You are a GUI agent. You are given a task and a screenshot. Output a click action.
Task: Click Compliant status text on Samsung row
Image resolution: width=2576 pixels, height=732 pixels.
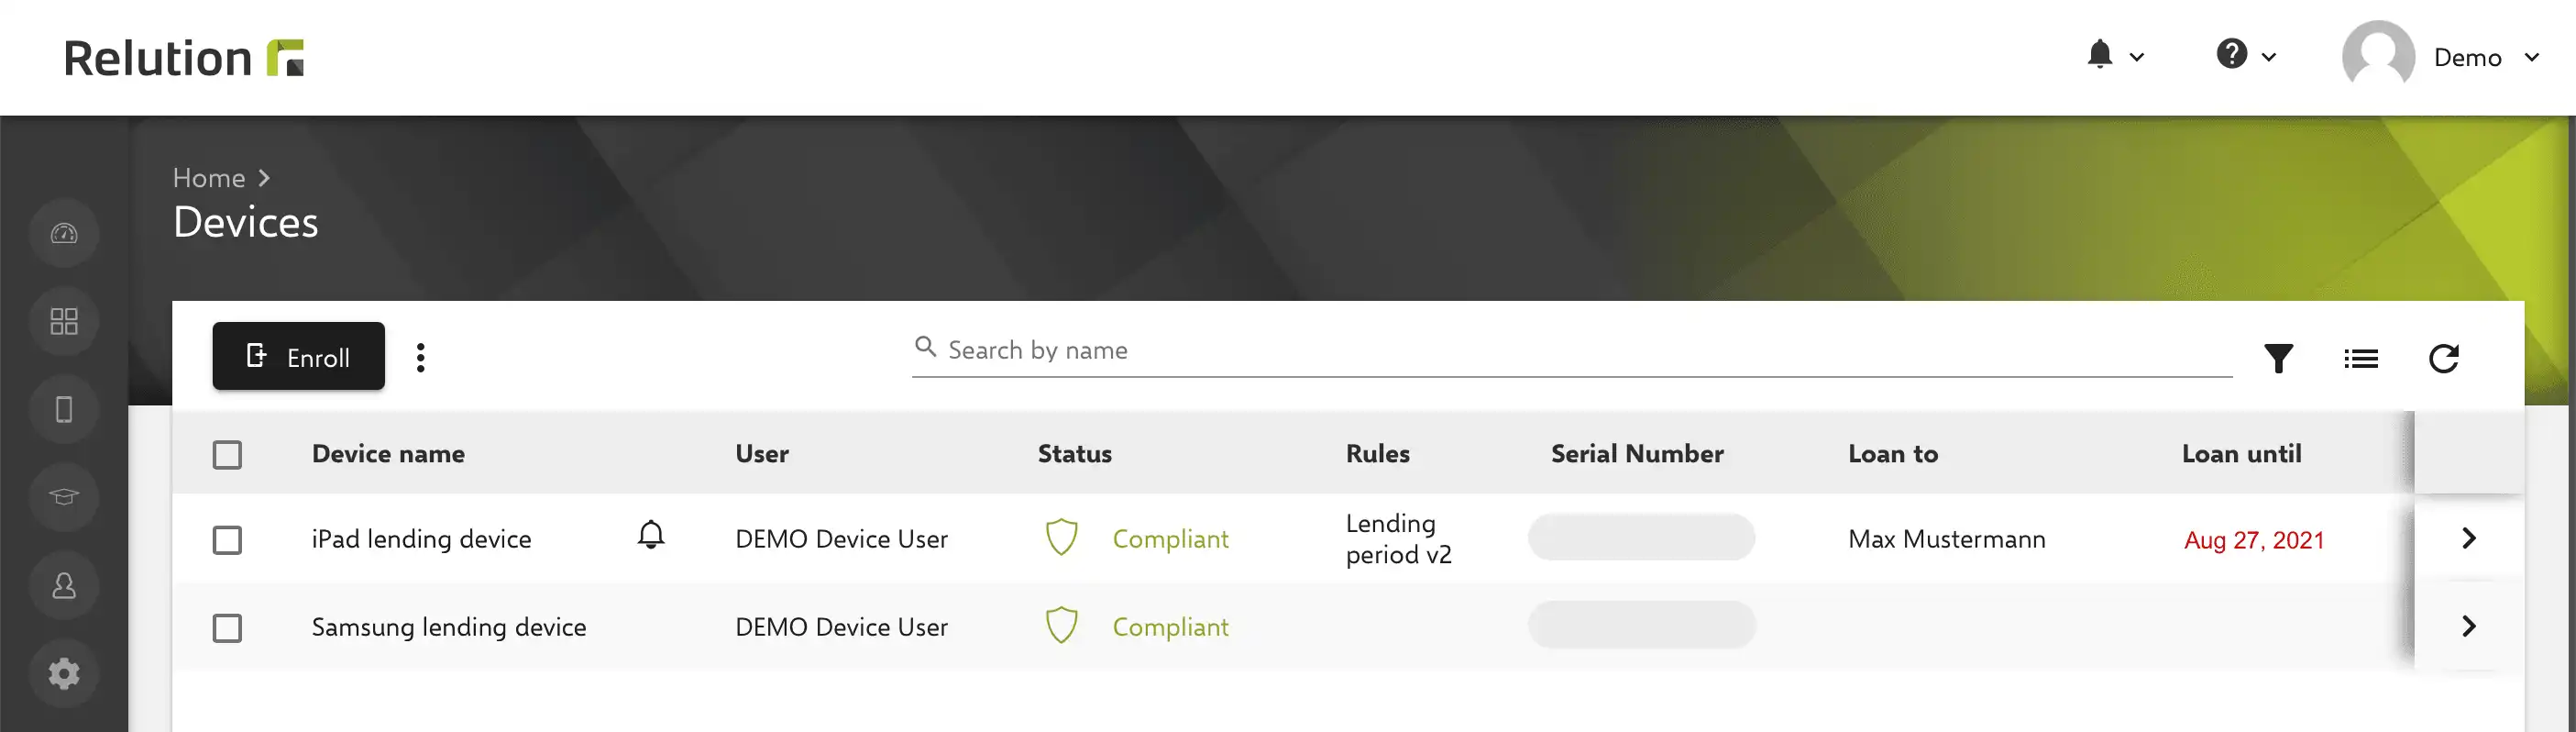tap(1170, 627)
